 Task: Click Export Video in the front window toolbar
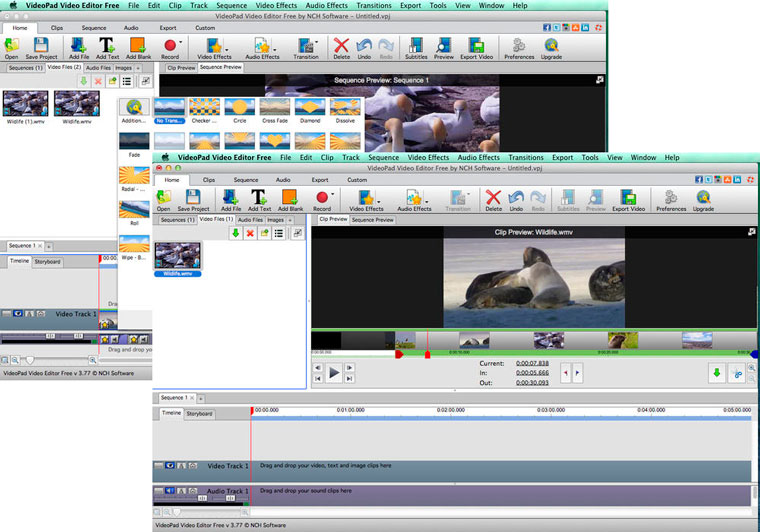coord(629,201)
